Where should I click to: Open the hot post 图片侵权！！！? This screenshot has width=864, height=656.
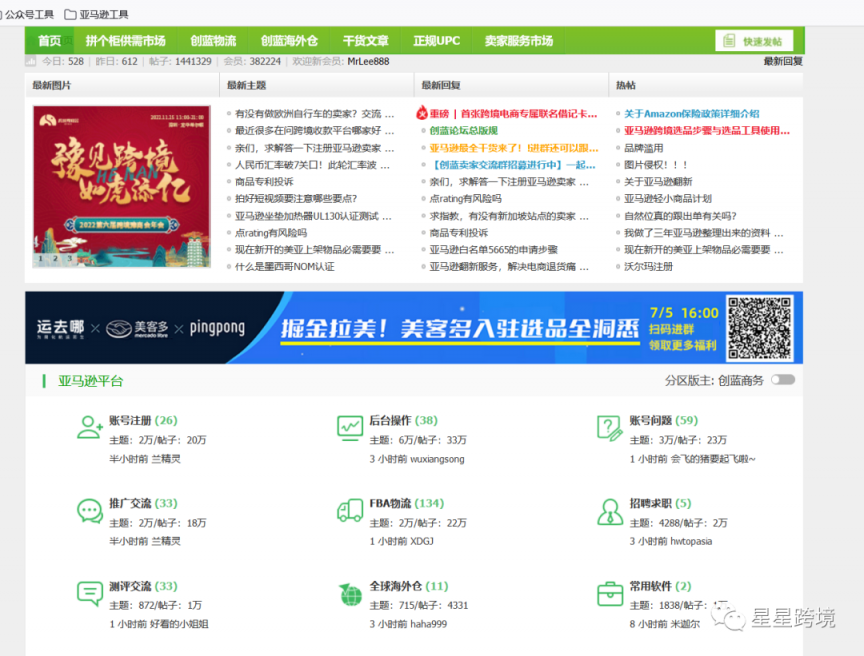656,165
